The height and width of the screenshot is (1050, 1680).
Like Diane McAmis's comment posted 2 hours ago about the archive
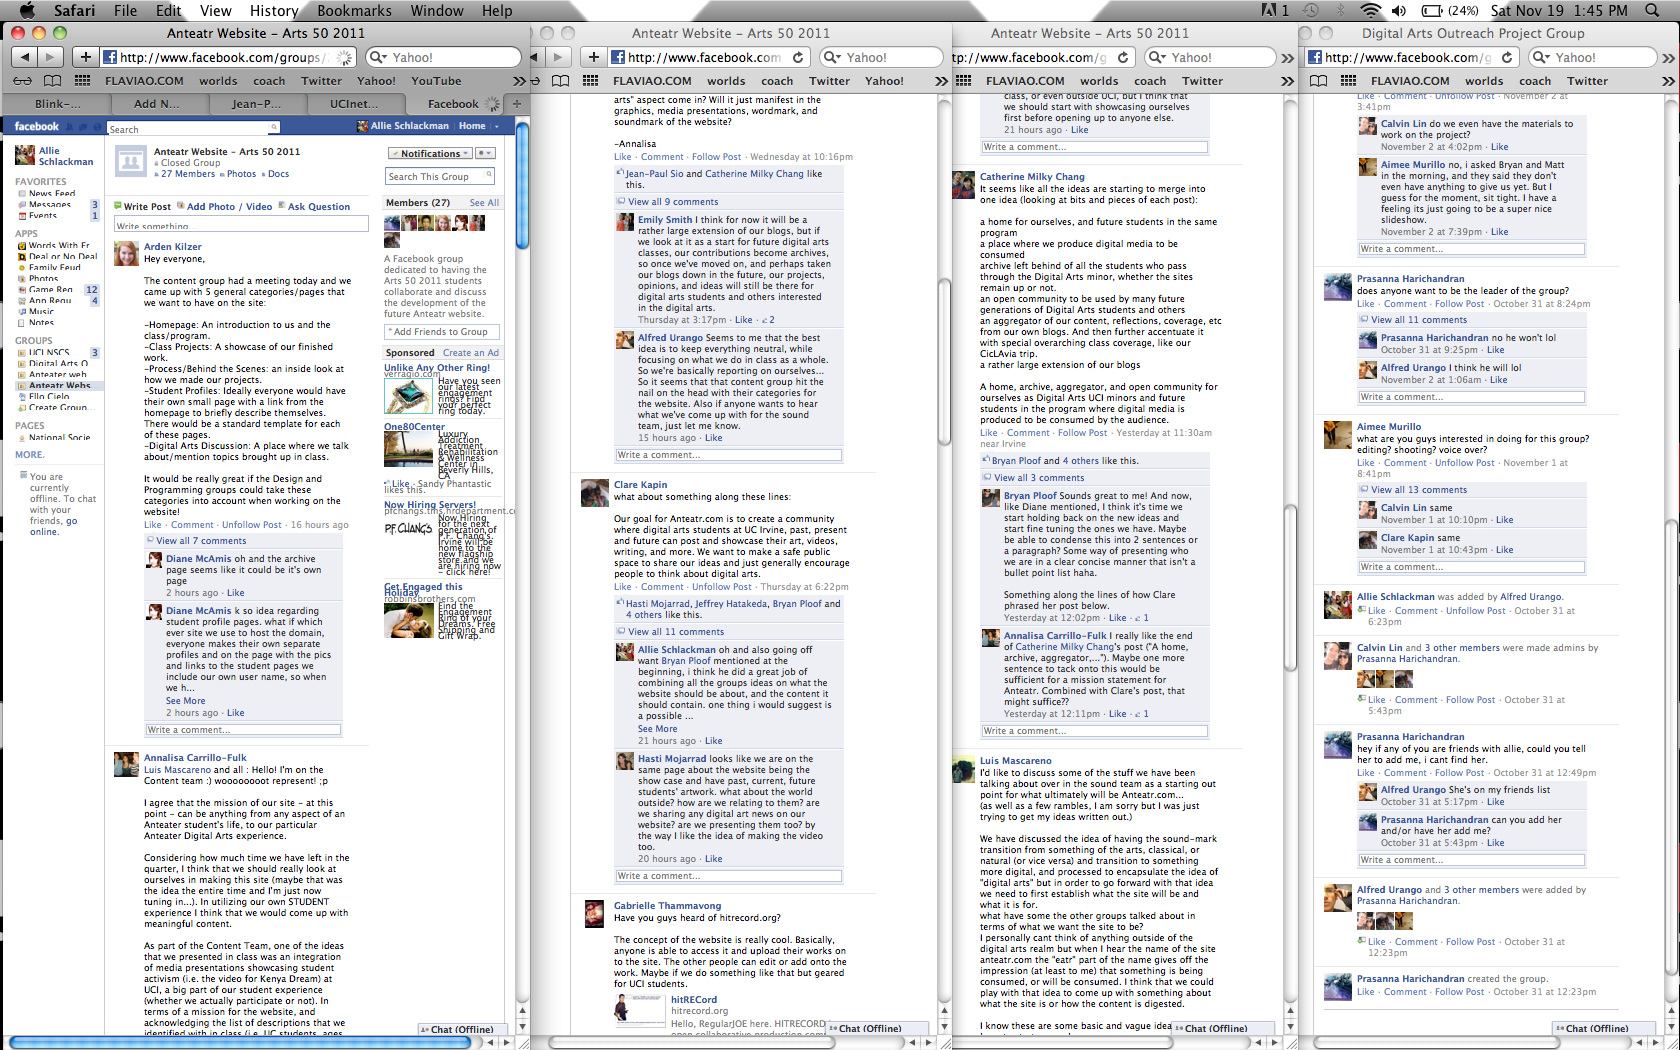[x=236, y=593]
